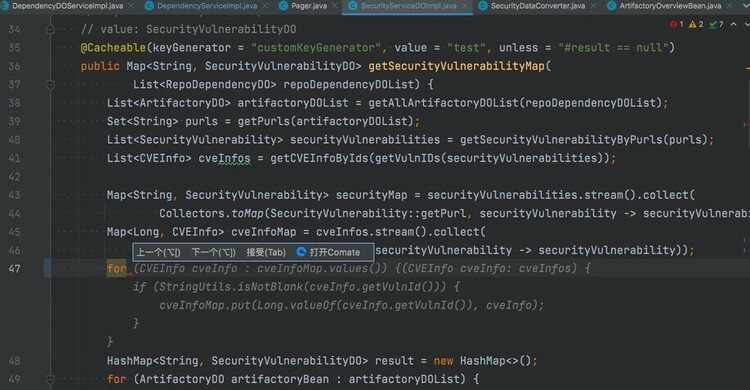Viewport: 750px width, 390px height.
Task: Open the SecurityDataConverter.java tab
Action: (538, 6)
